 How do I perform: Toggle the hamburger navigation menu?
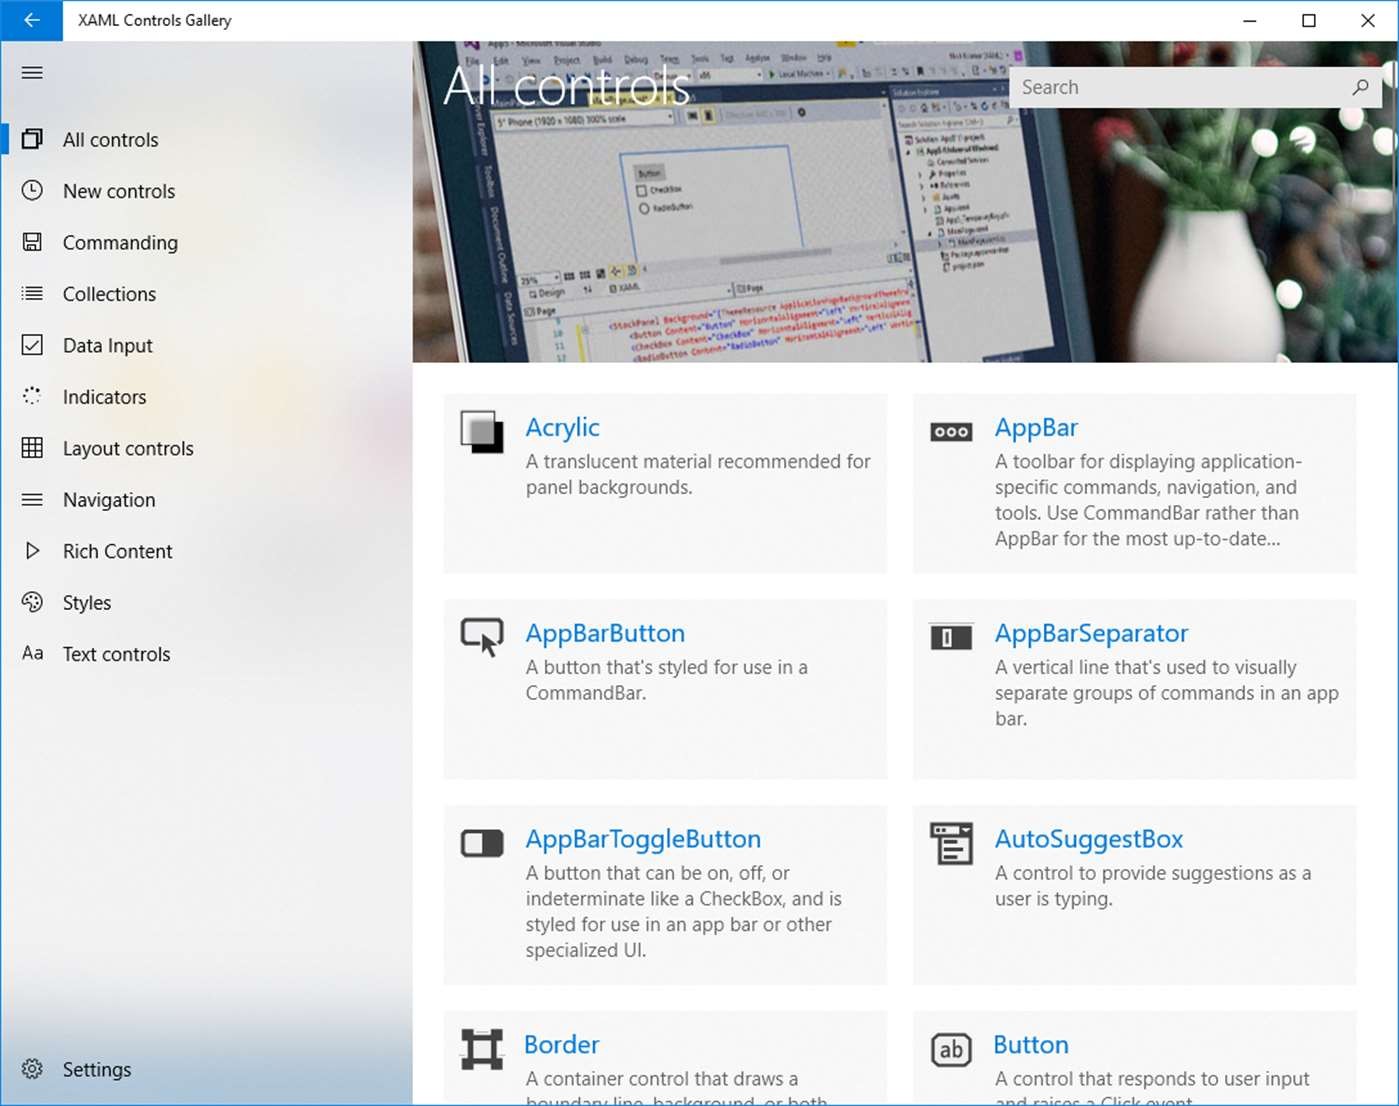pyautogui.click(x=32, y=73)
